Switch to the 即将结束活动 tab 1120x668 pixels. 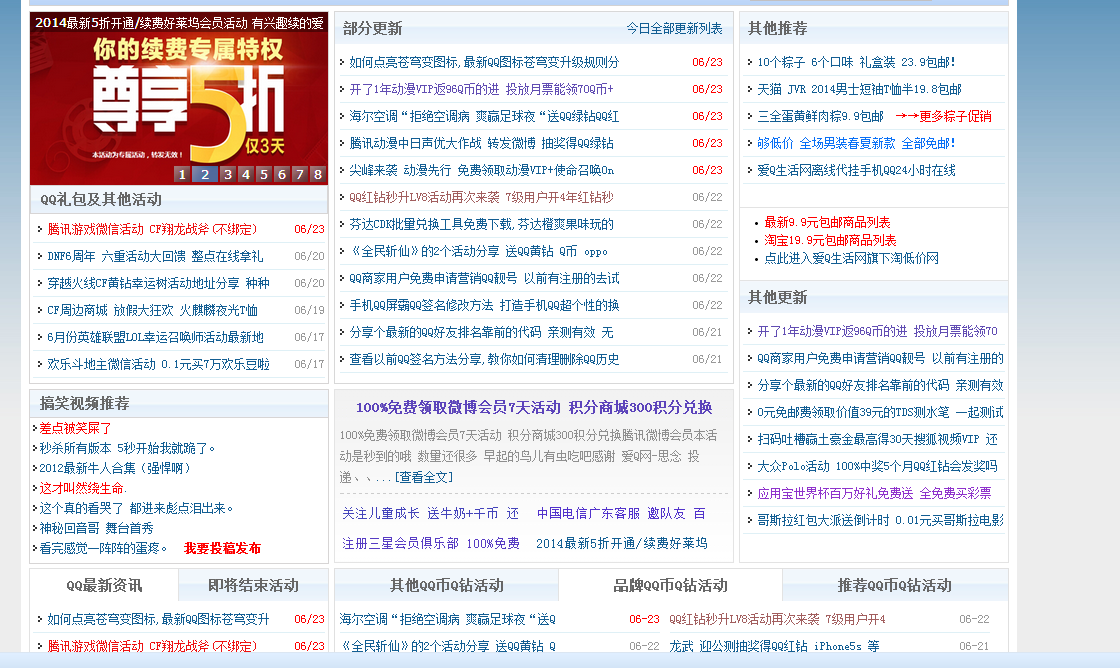tap(253, 585)
